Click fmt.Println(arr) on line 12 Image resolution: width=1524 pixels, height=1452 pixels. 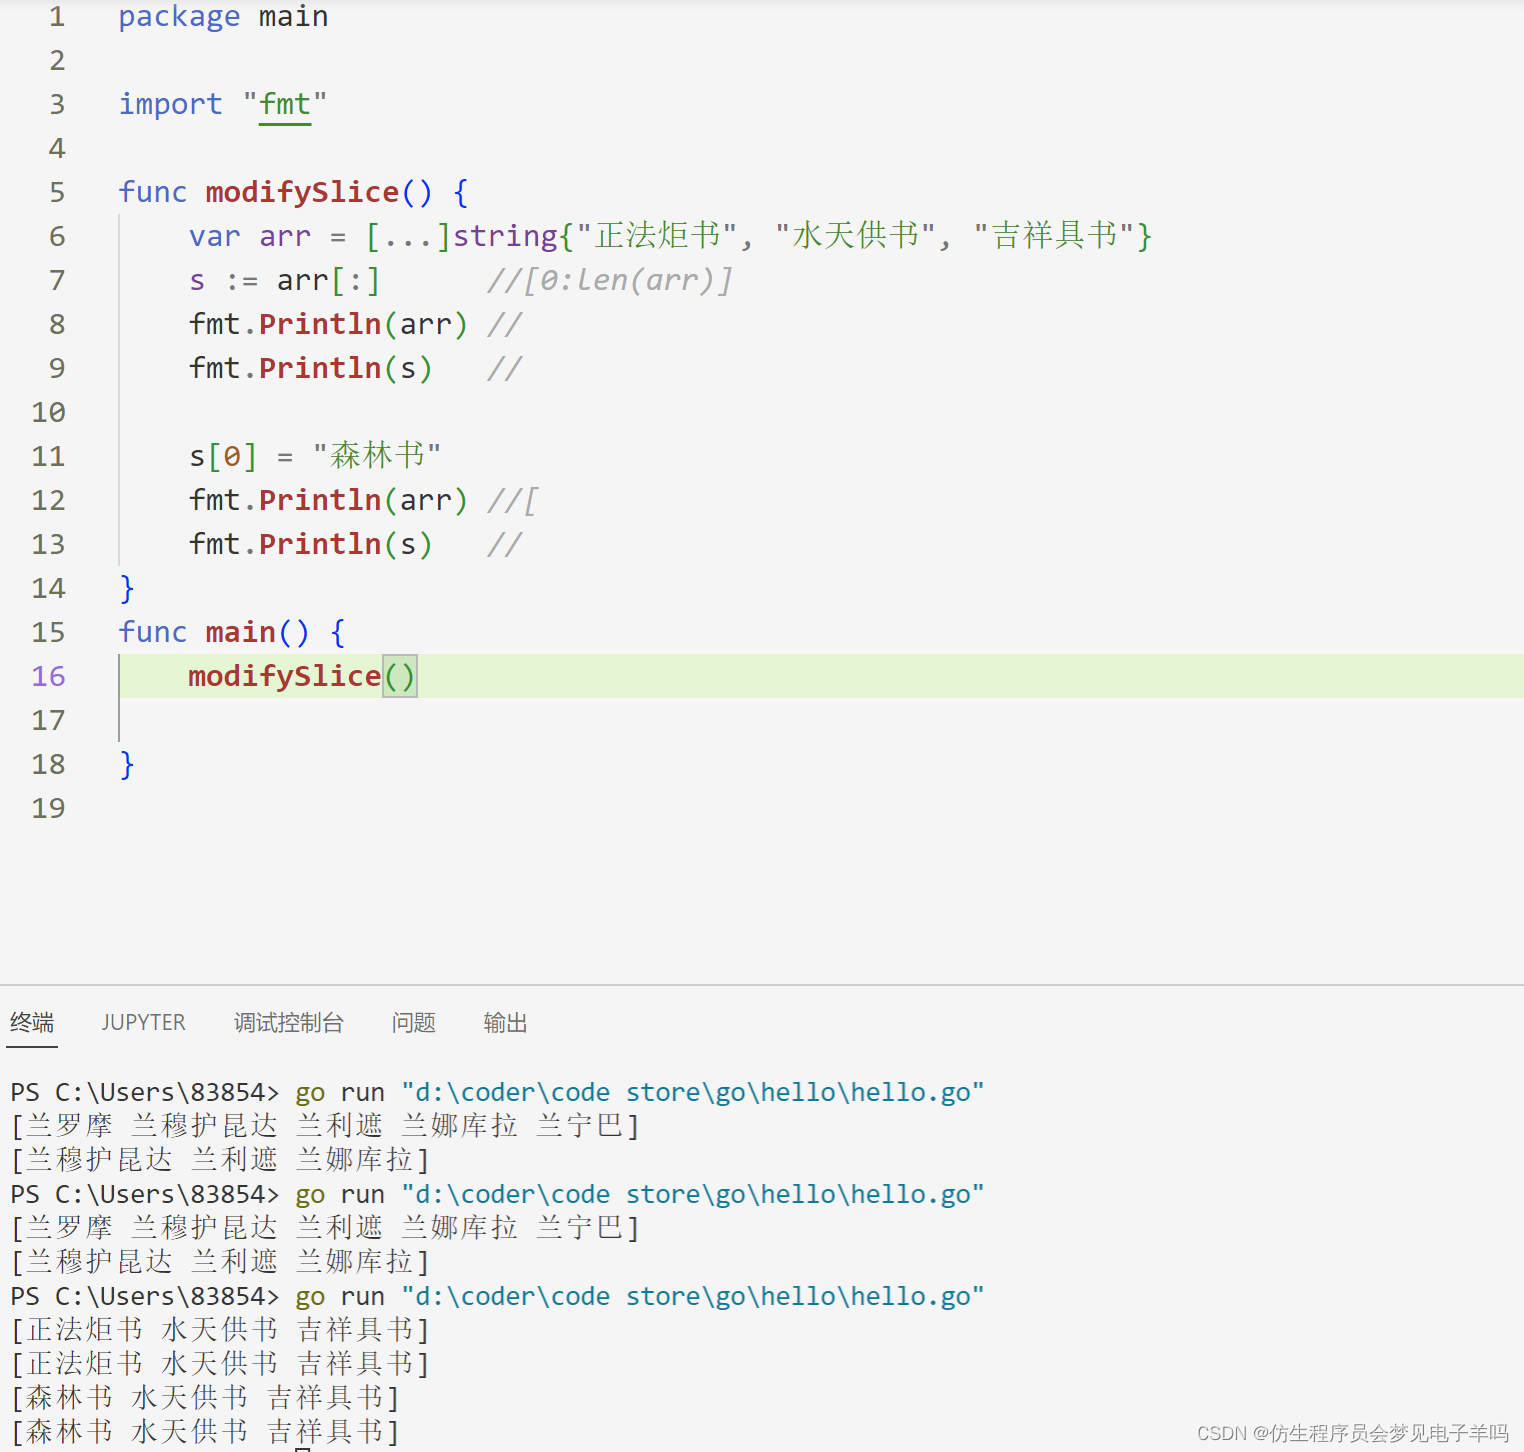(x=328, y=500)
